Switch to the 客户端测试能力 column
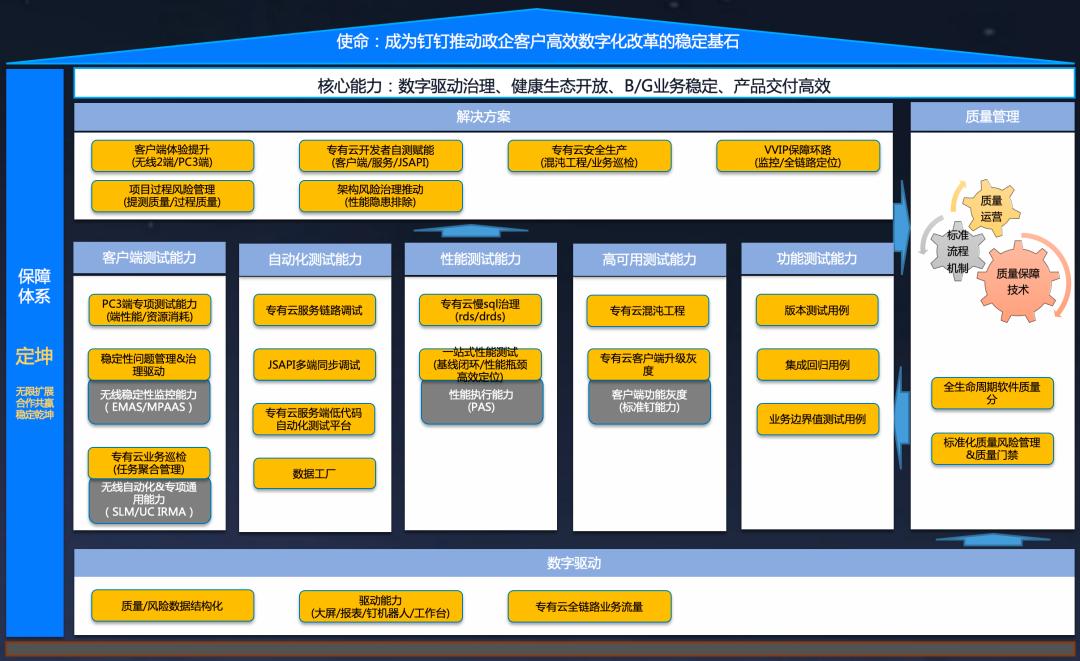1080x661 pixels. 150,257
